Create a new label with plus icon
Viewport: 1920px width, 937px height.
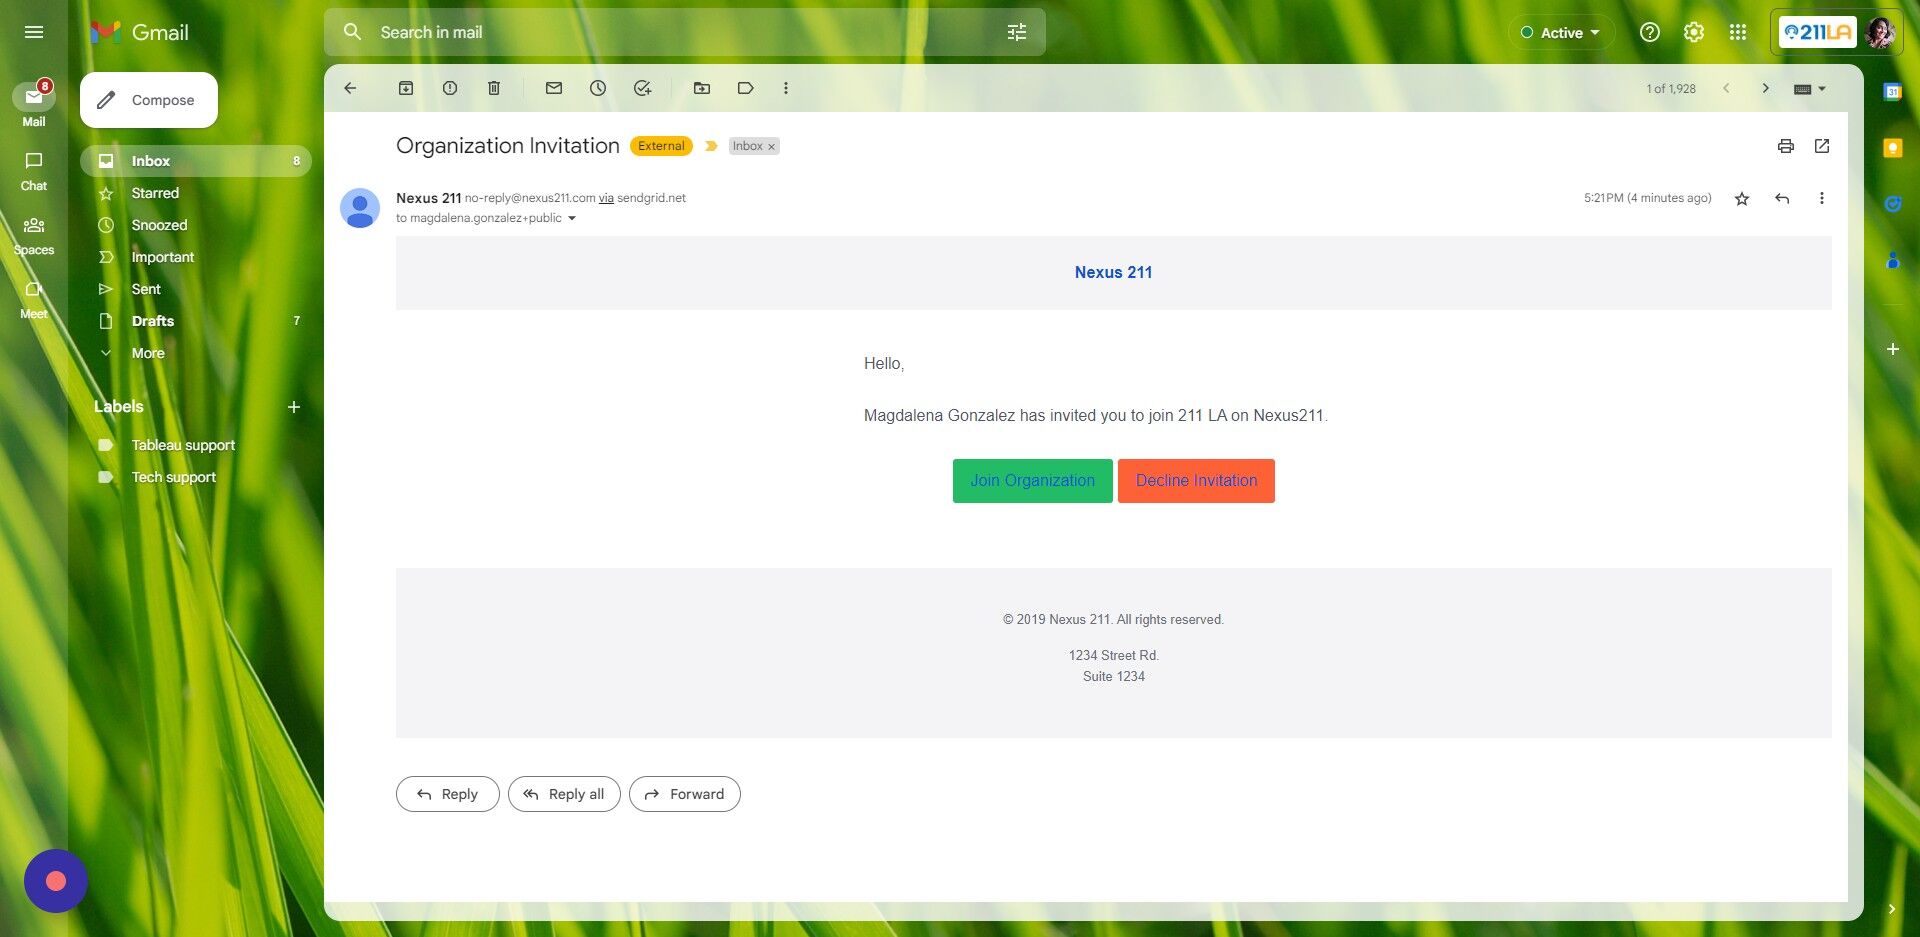294,407
